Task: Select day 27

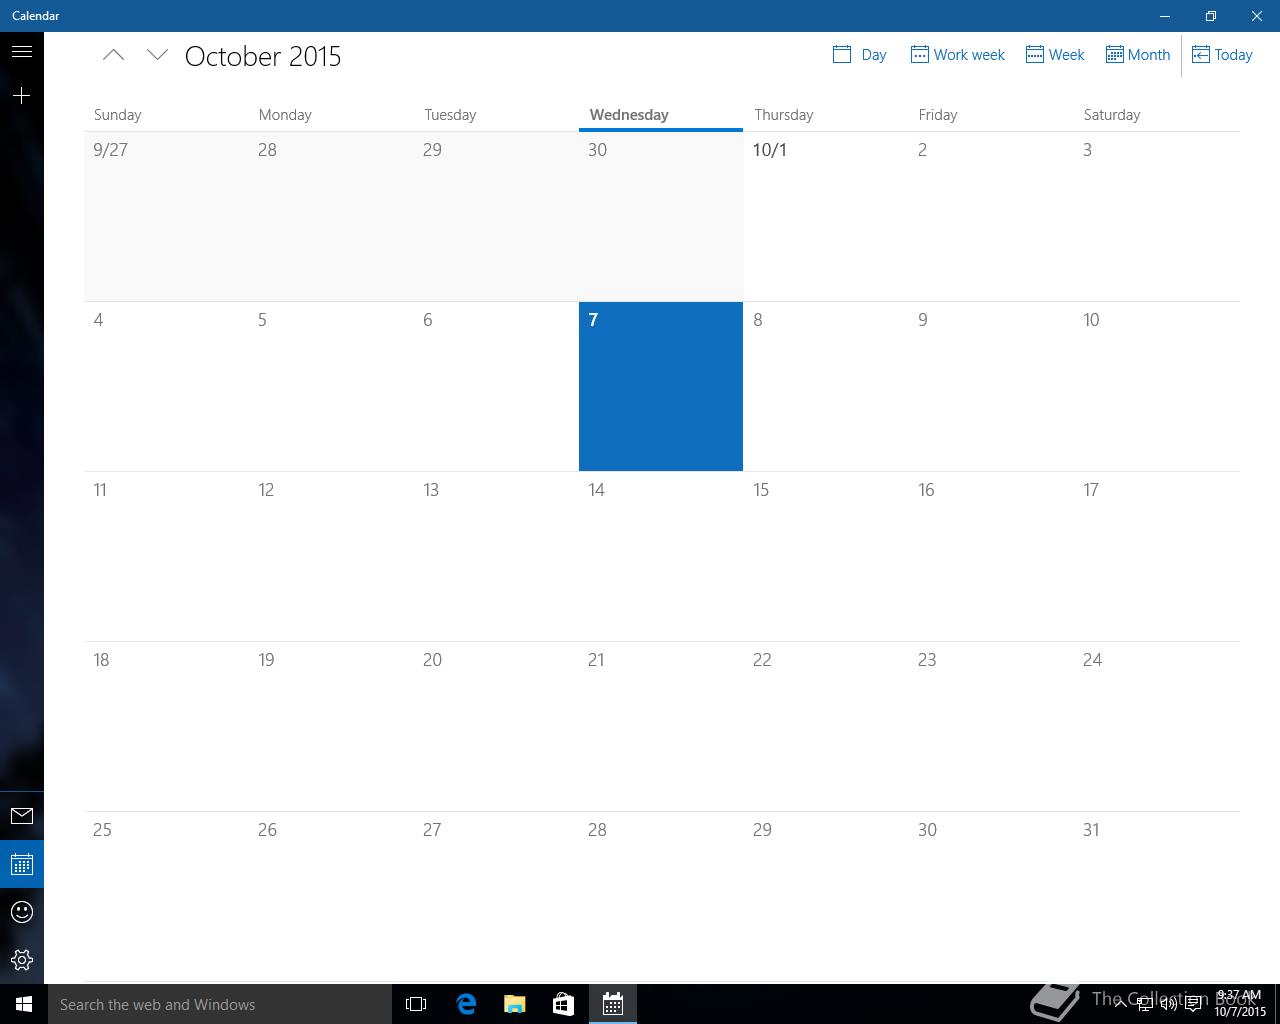Action: click(496, 896)
